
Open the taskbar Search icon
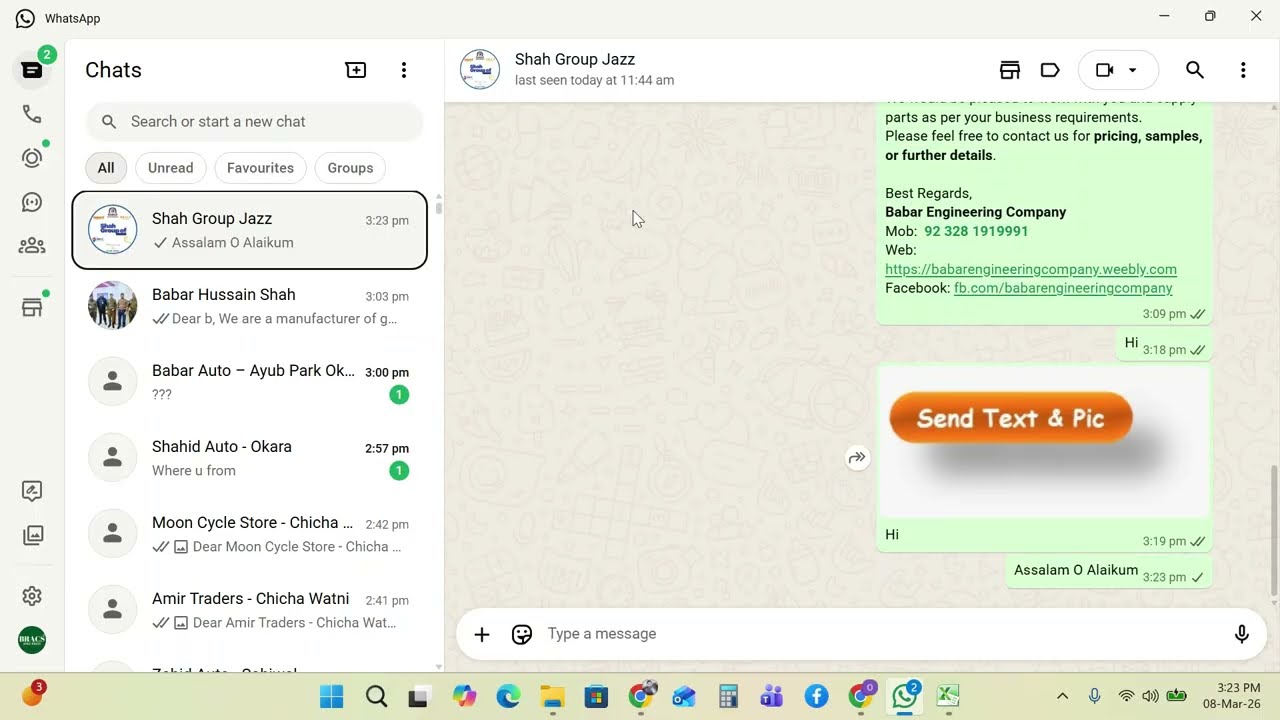376,697
